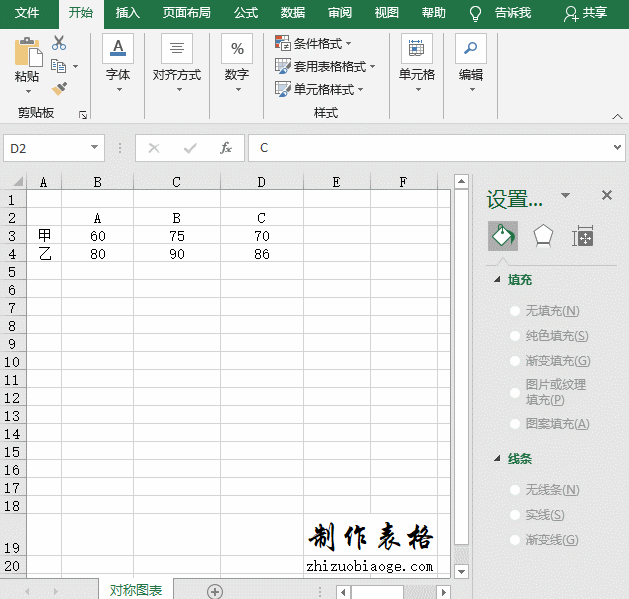Select 渐变线(G) radio option
Screen dimensions: 629x599
(x=515, y=540)
